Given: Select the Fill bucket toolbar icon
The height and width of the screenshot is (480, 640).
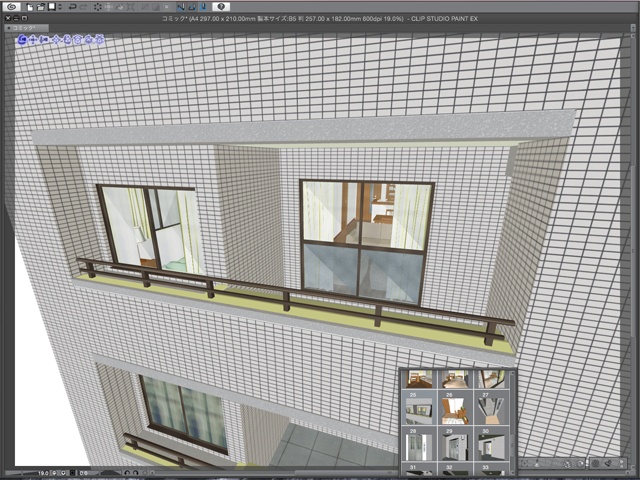Looking at the screenshot, I should click(120, 7).
